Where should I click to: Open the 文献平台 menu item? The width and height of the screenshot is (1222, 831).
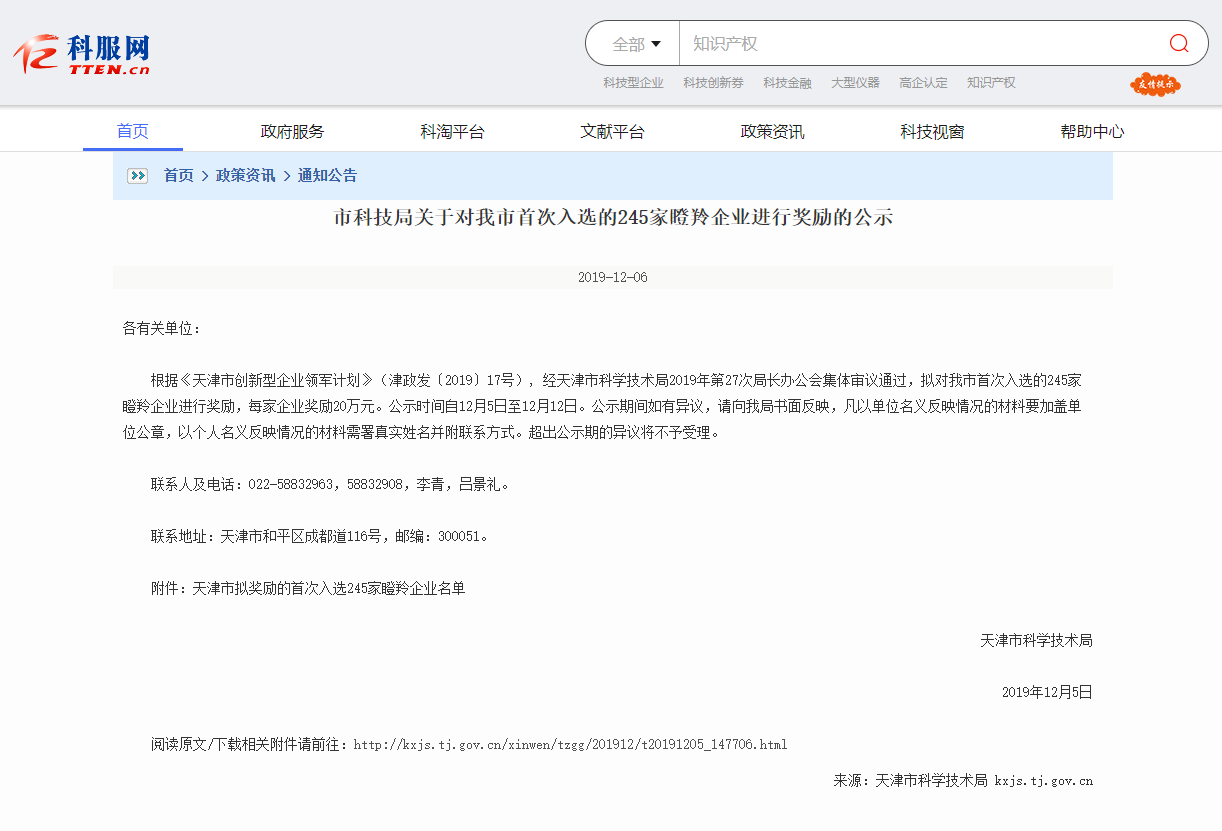(612, 131)
